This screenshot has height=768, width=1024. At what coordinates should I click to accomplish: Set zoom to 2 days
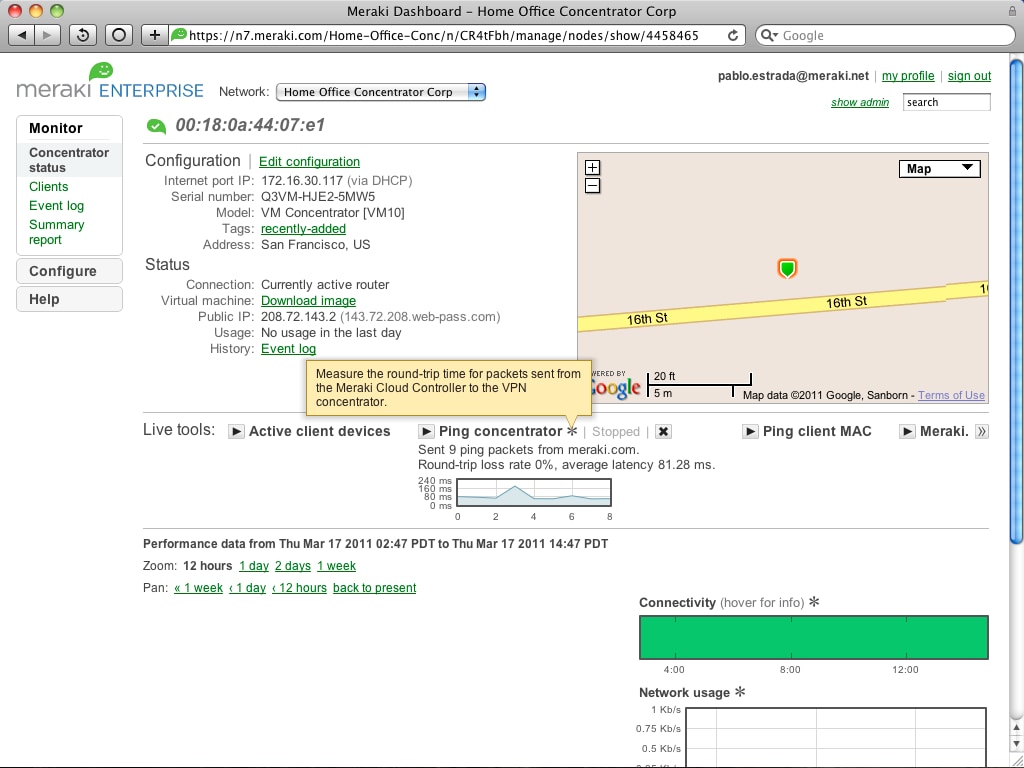pos(293,566)
